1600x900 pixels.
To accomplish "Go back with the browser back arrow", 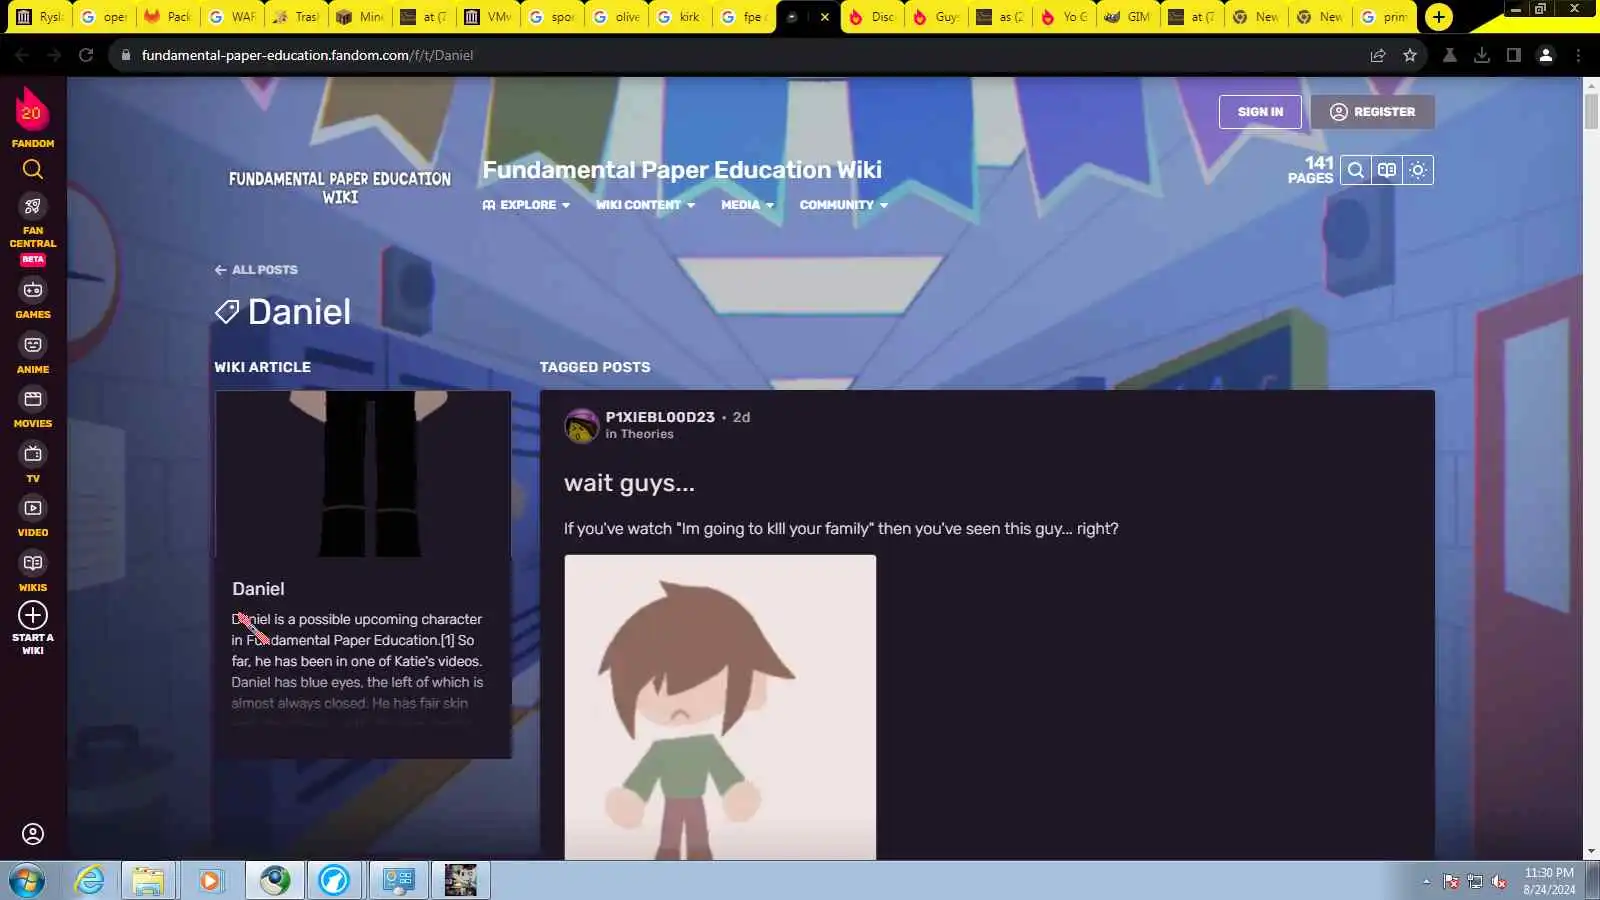I will [22, 55].
